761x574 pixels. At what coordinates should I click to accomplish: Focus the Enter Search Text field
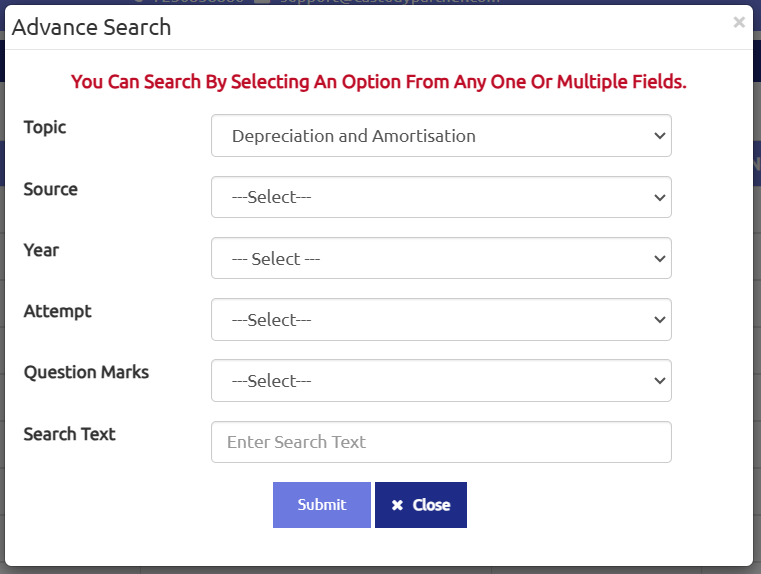pyautogui.click(x=440, y=442)
